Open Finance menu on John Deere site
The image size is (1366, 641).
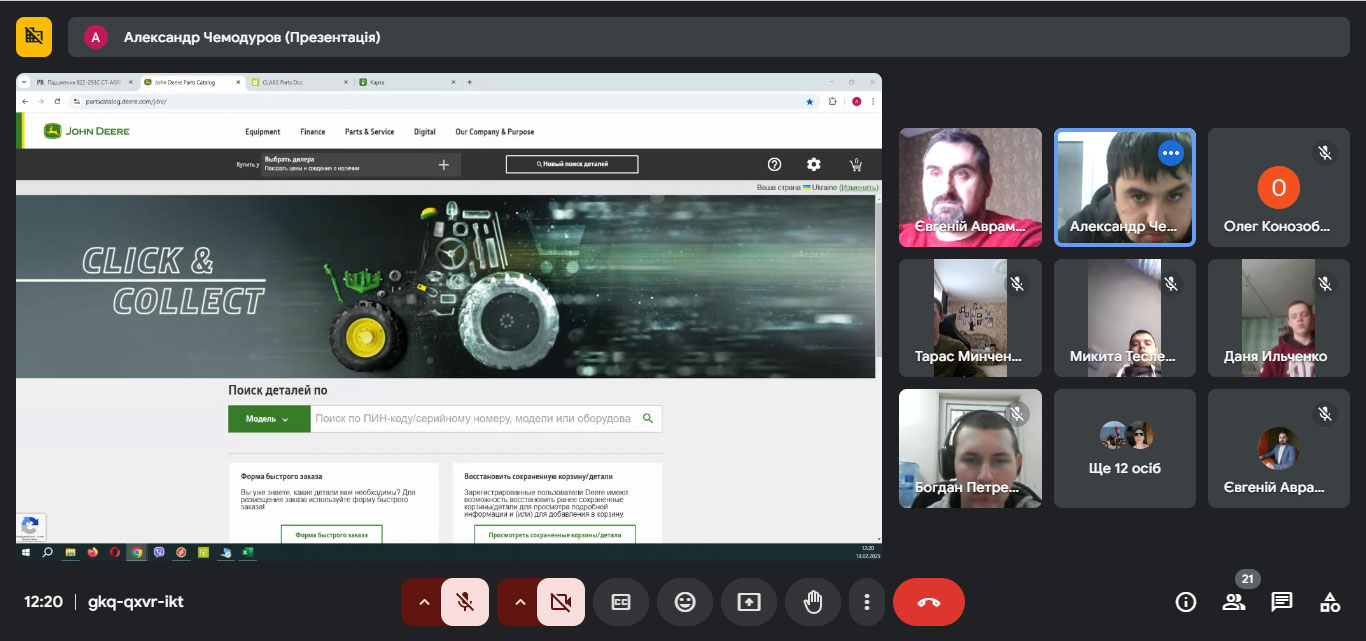(313, 132)
